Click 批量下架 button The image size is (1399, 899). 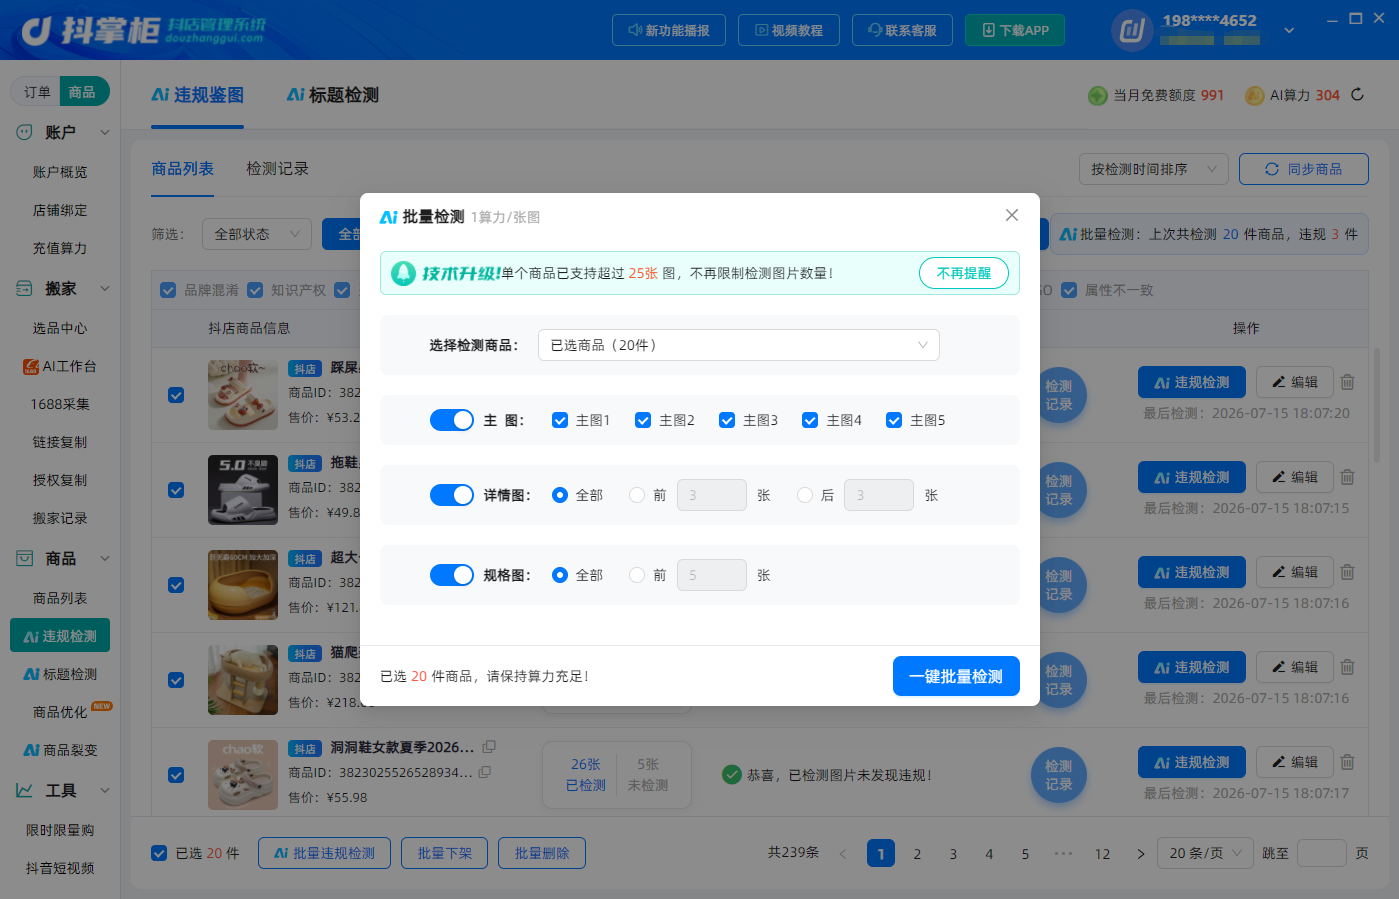click(x=445, y=853)
